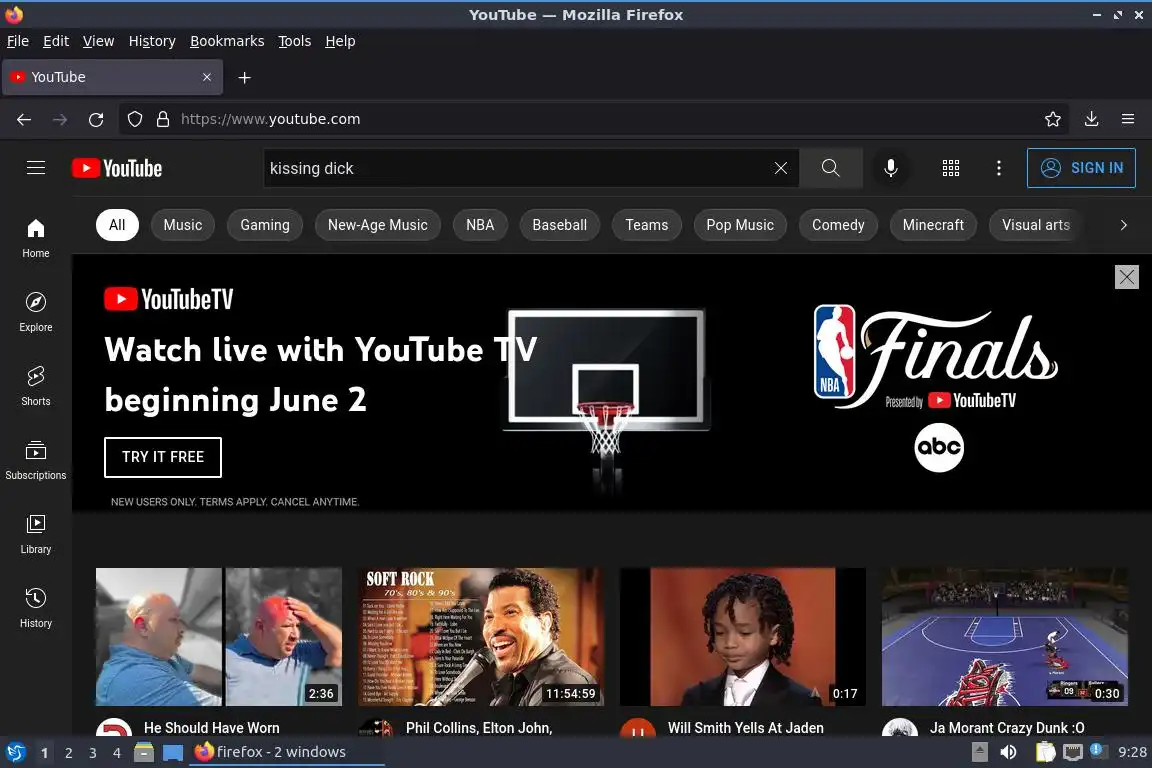The image size is (1152, 768).
Task: Open the Soft Rock video thumbnail
Action: click(480, 636)
